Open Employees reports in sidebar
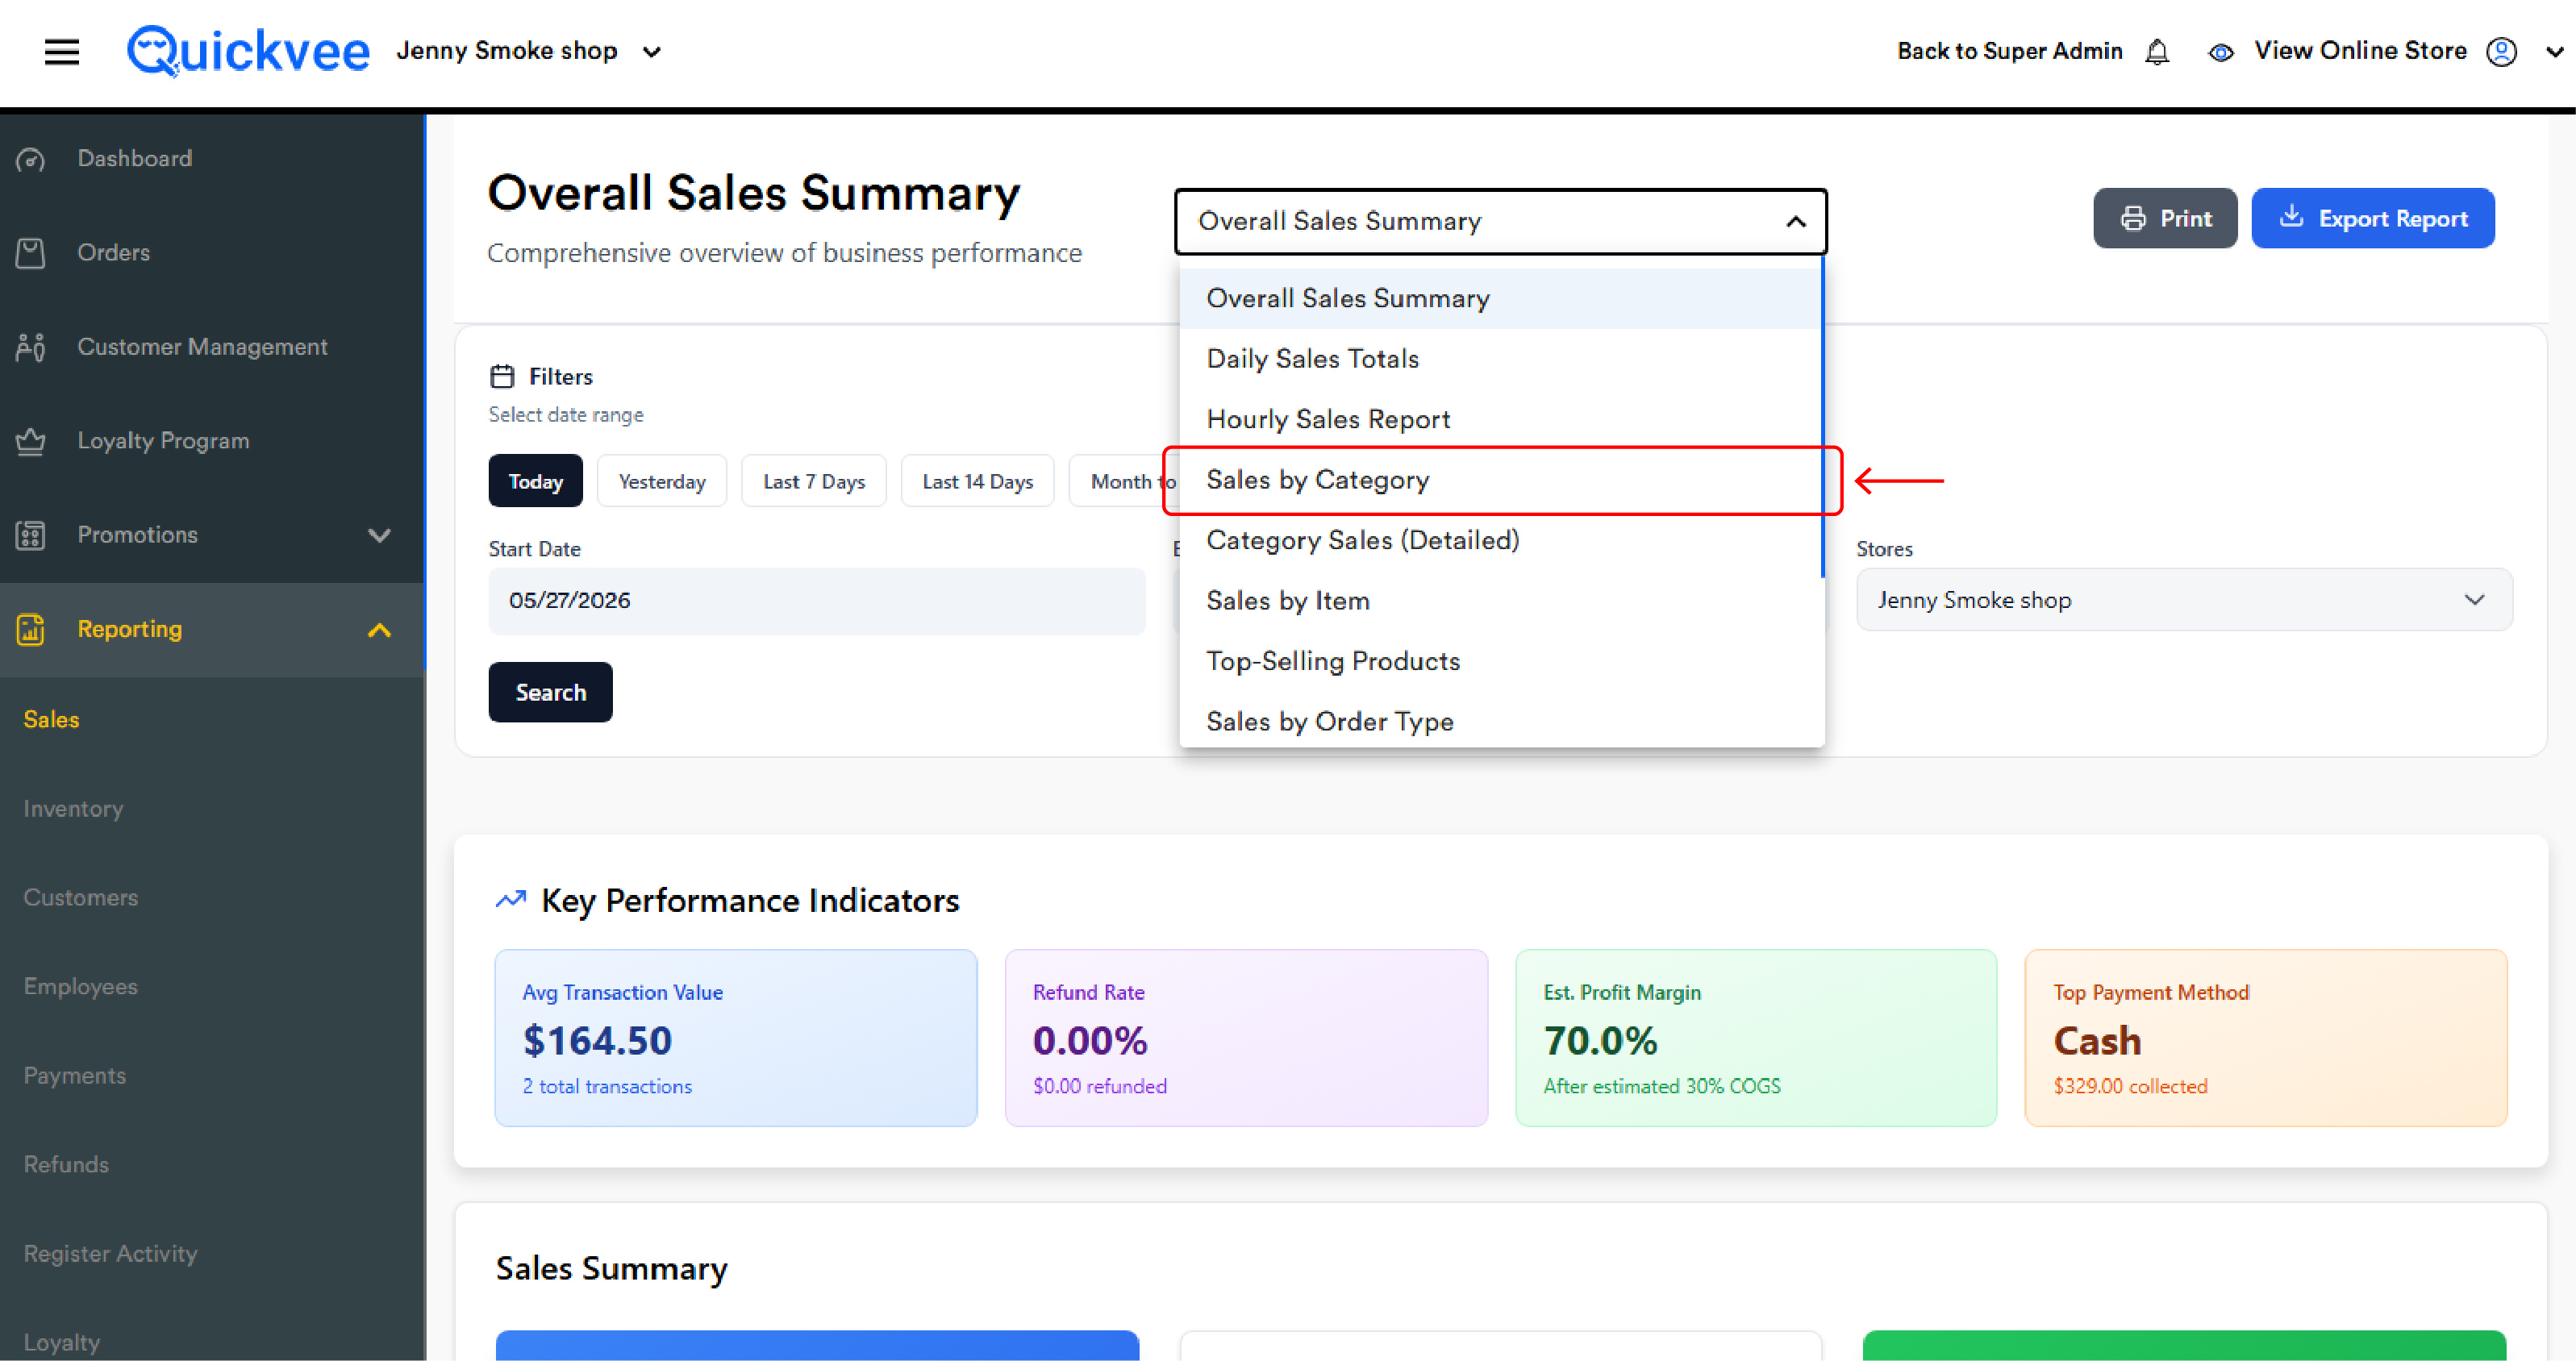Viewport: 2576px width, 1361px height. tap(80, 987)
